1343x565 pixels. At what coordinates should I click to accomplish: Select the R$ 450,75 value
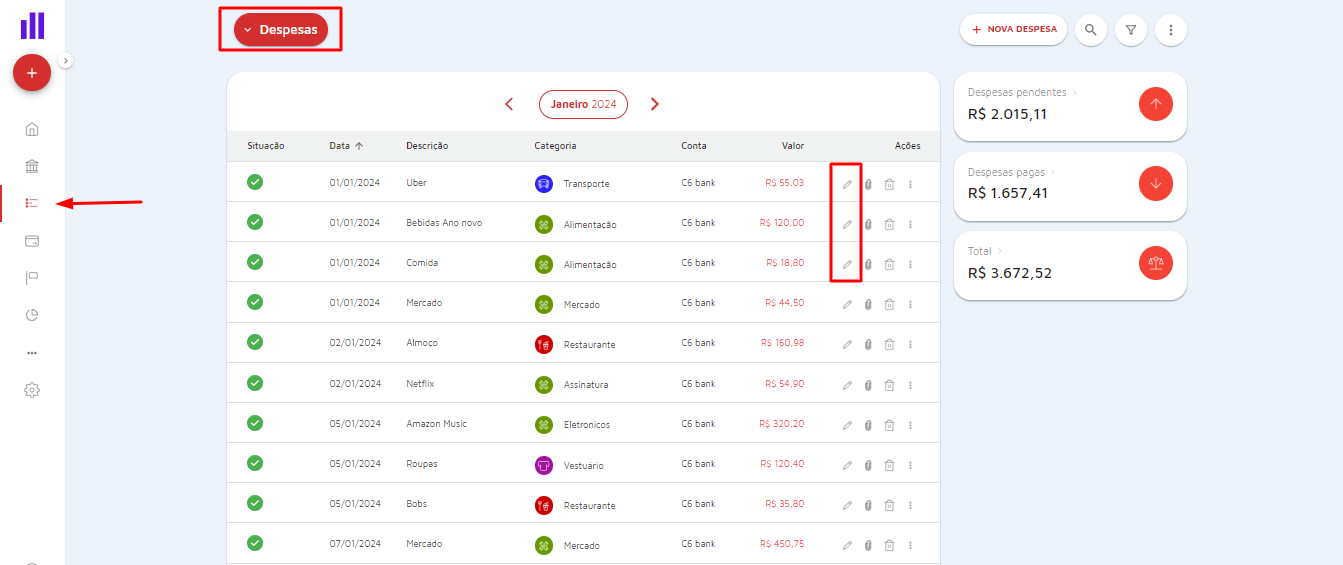click(782, 544)
